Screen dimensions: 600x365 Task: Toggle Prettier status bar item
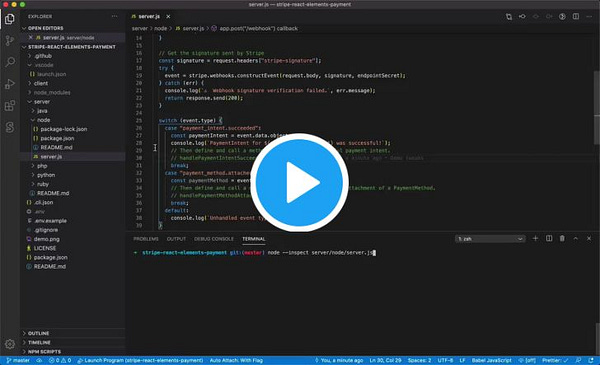(555, 360)
